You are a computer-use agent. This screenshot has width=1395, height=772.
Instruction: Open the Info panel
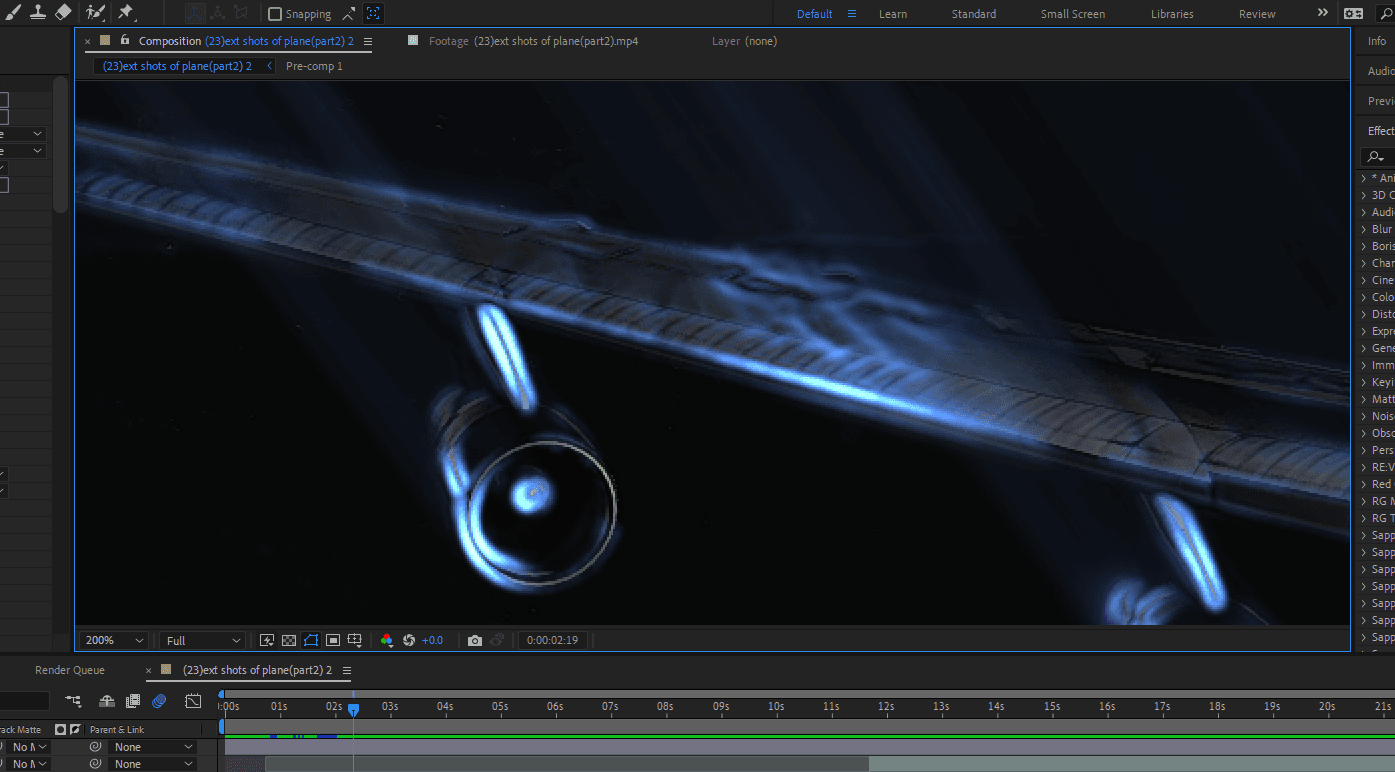click(1377, 41)
